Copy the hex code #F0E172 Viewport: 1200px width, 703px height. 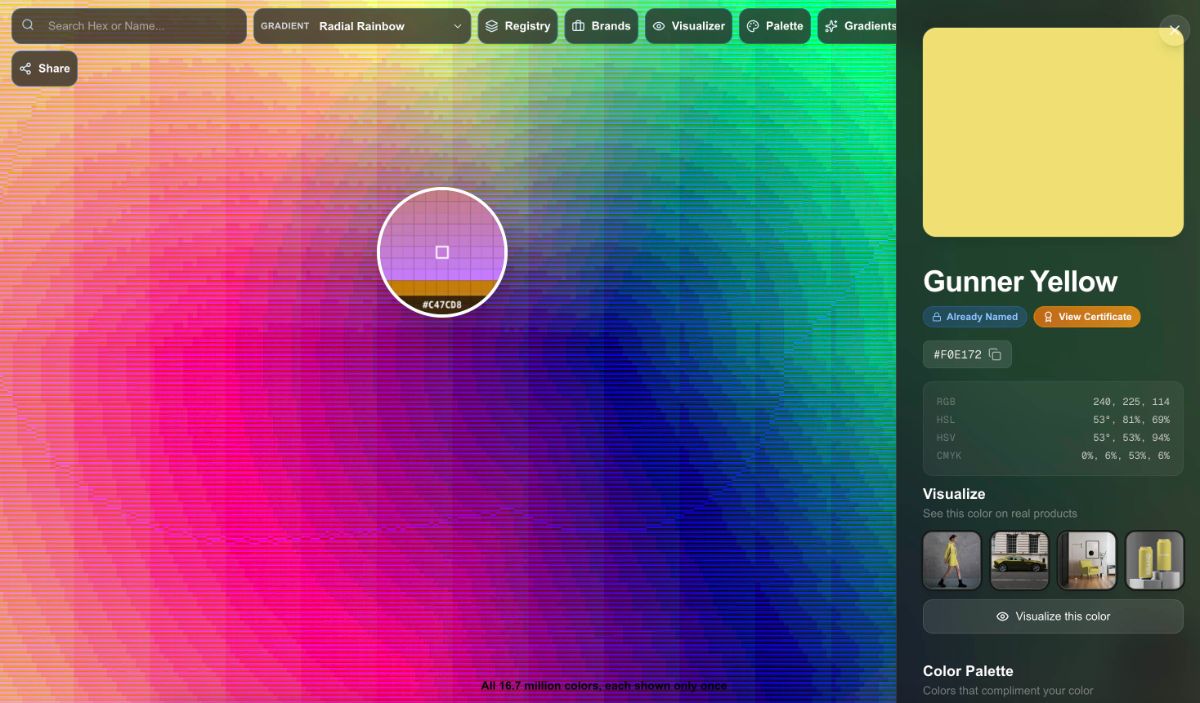(994, 354)
